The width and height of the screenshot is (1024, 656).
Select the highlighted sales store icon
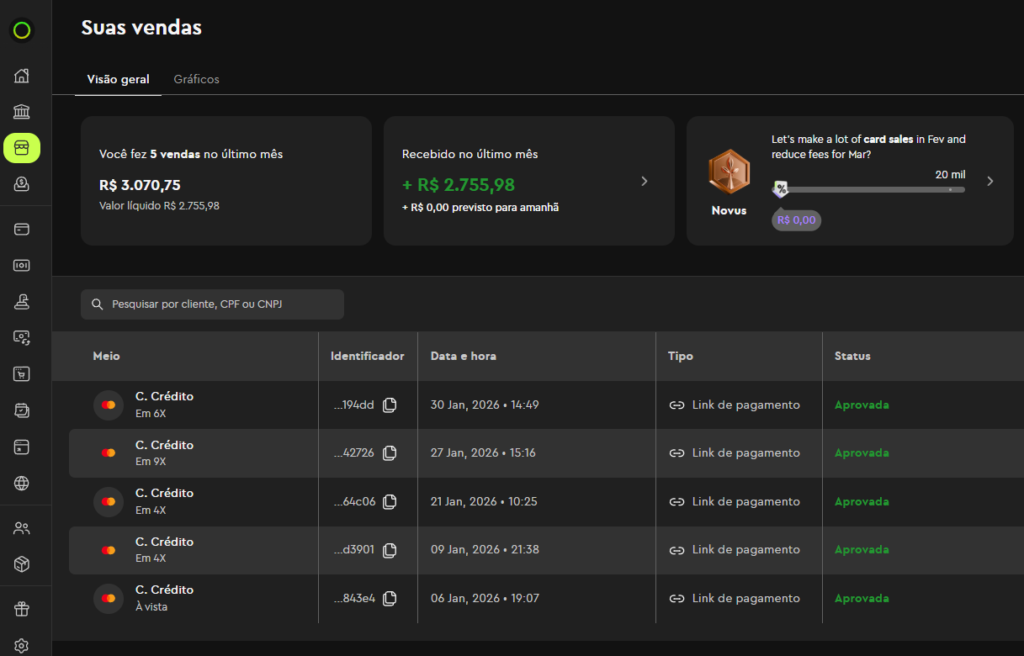click(21, 148)
